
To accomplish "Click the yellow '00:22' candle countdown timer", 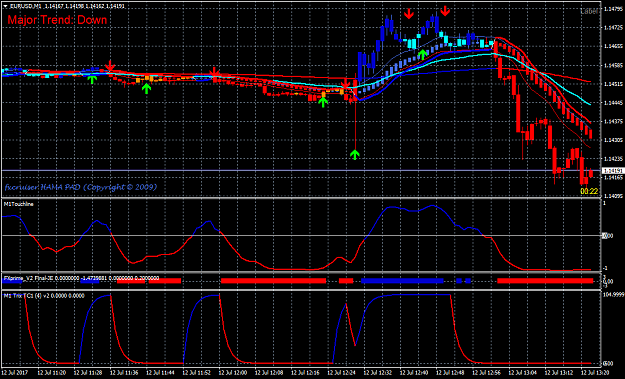I will click(589, 191).
